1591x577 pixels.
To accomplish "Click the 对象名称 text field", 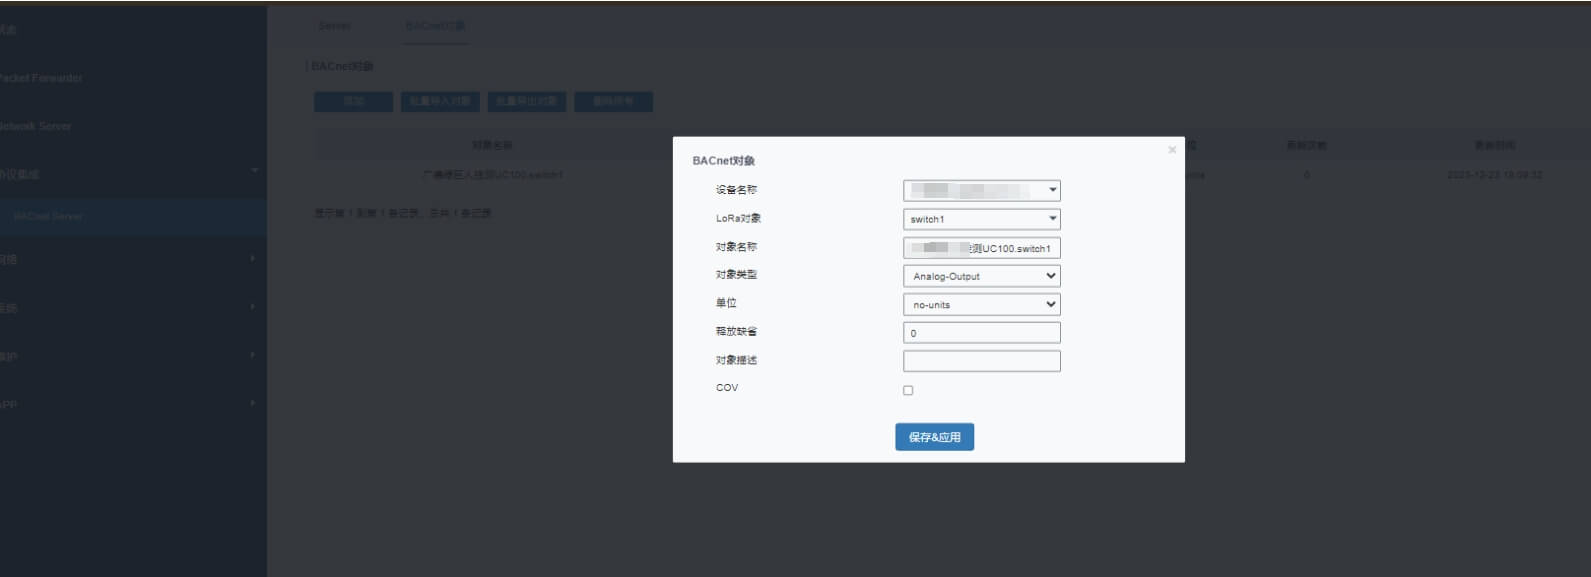I will point(981,248).
